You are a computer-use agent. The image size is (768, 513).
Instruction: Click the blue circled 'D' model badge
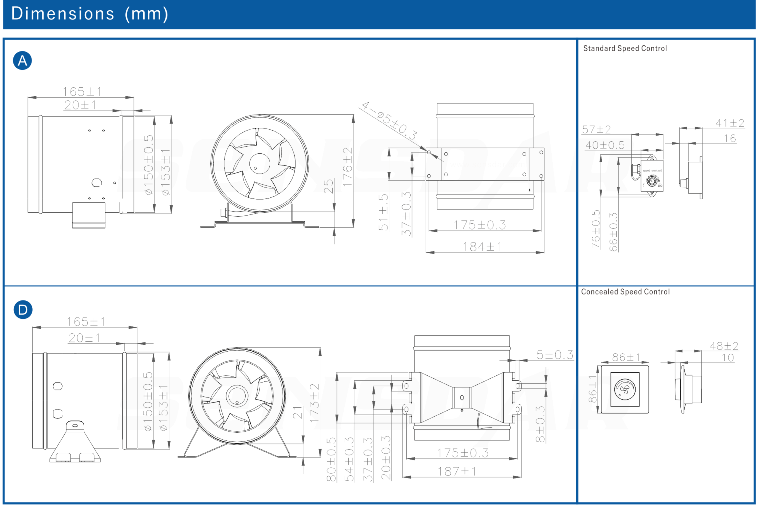[23, 310]
